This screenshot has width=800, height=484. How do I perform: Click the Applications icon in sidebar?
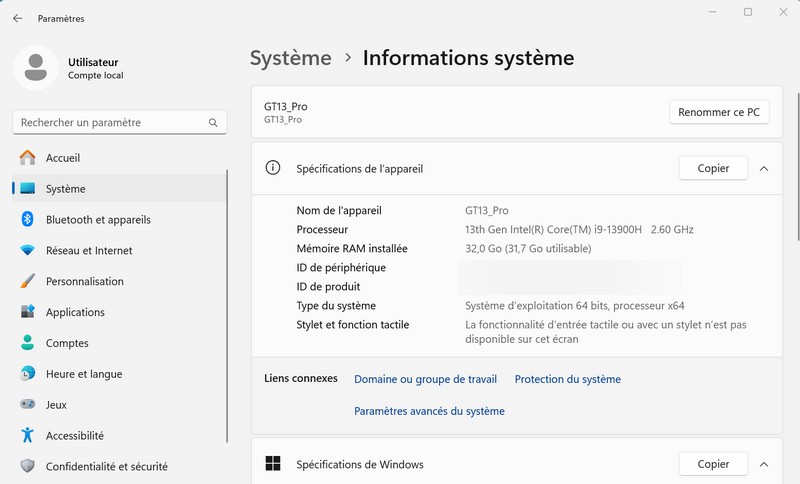[27, 312]
